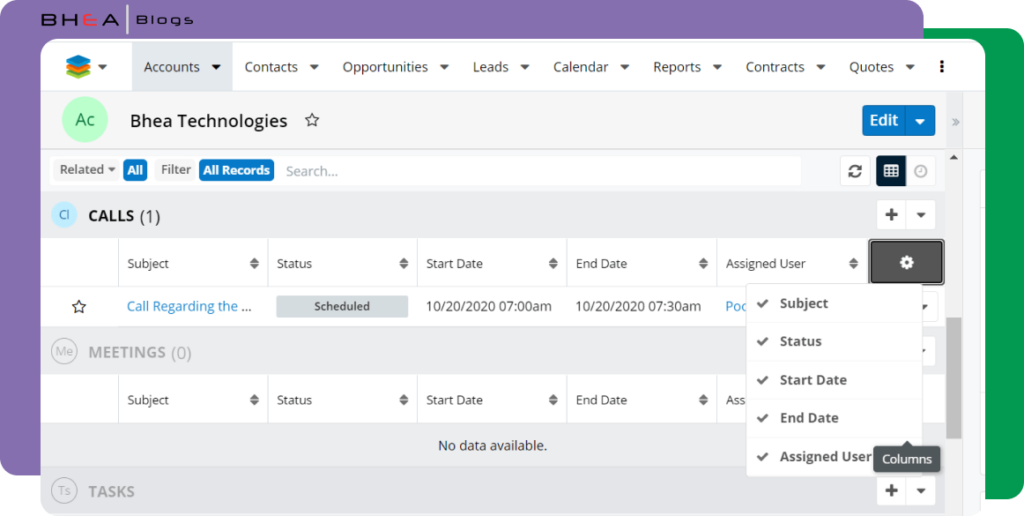
Task: Open the Edit actions dropdown arrow
Action: (920, 121)
